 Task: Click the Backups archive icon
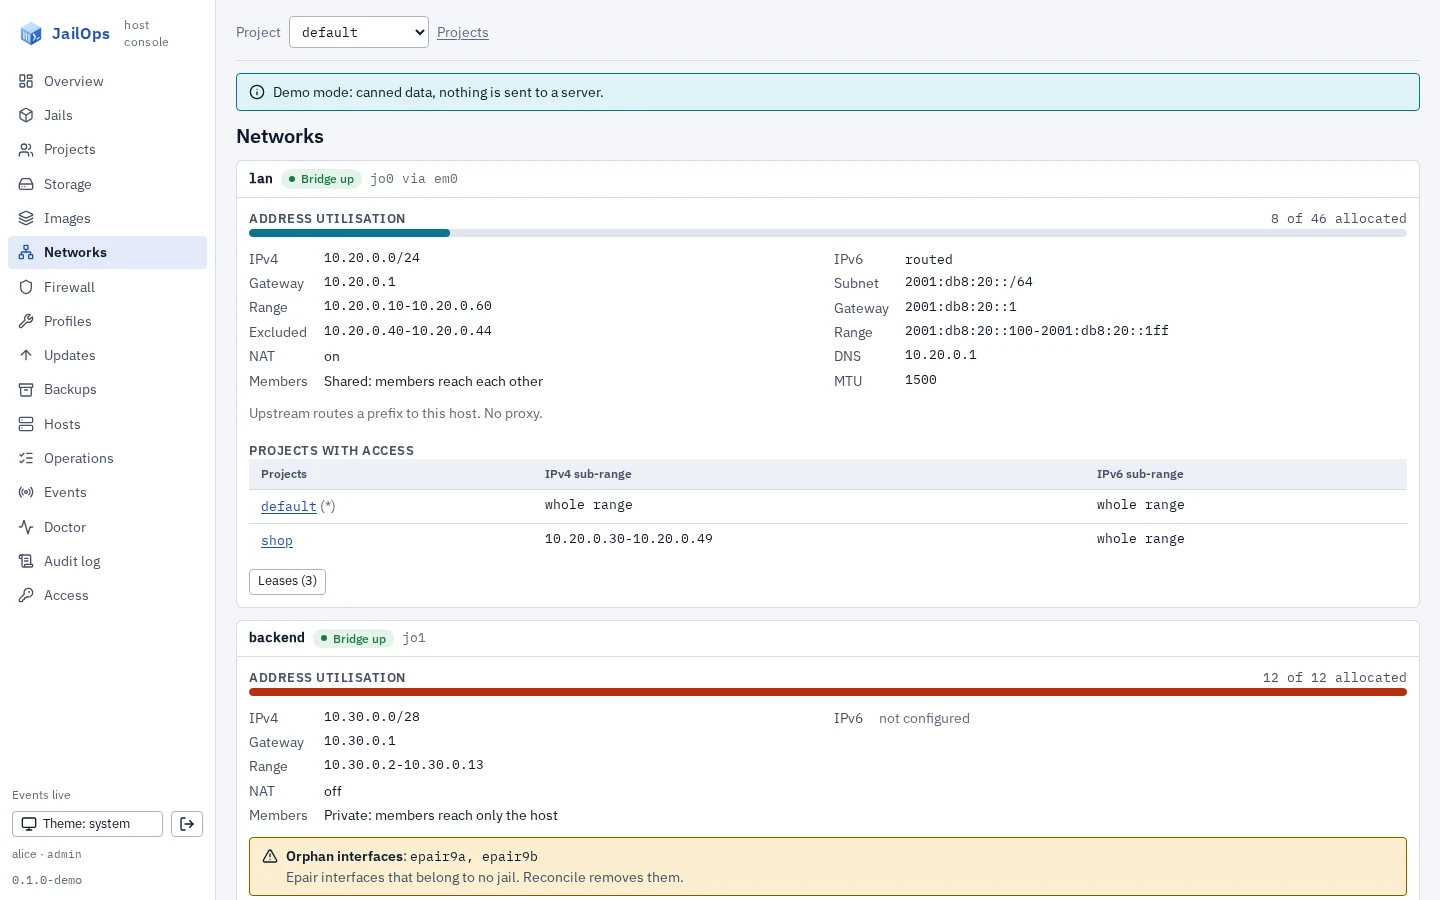tap(26, 389)
